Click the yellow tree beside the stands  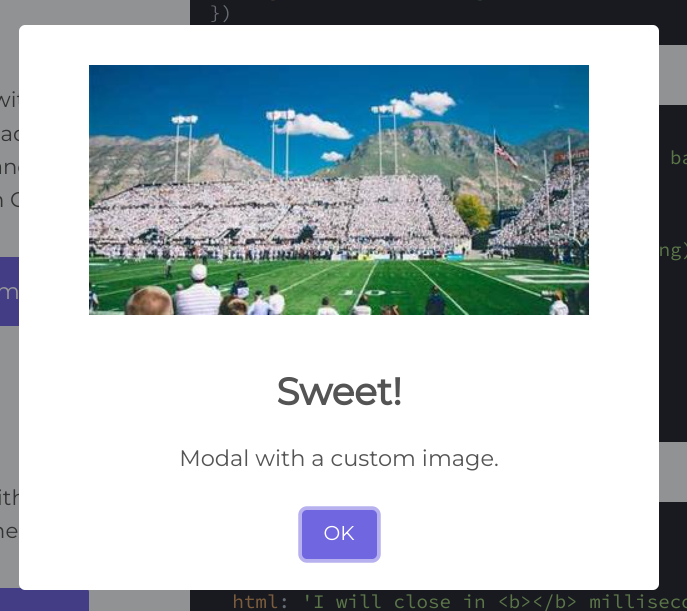(472, 212)
